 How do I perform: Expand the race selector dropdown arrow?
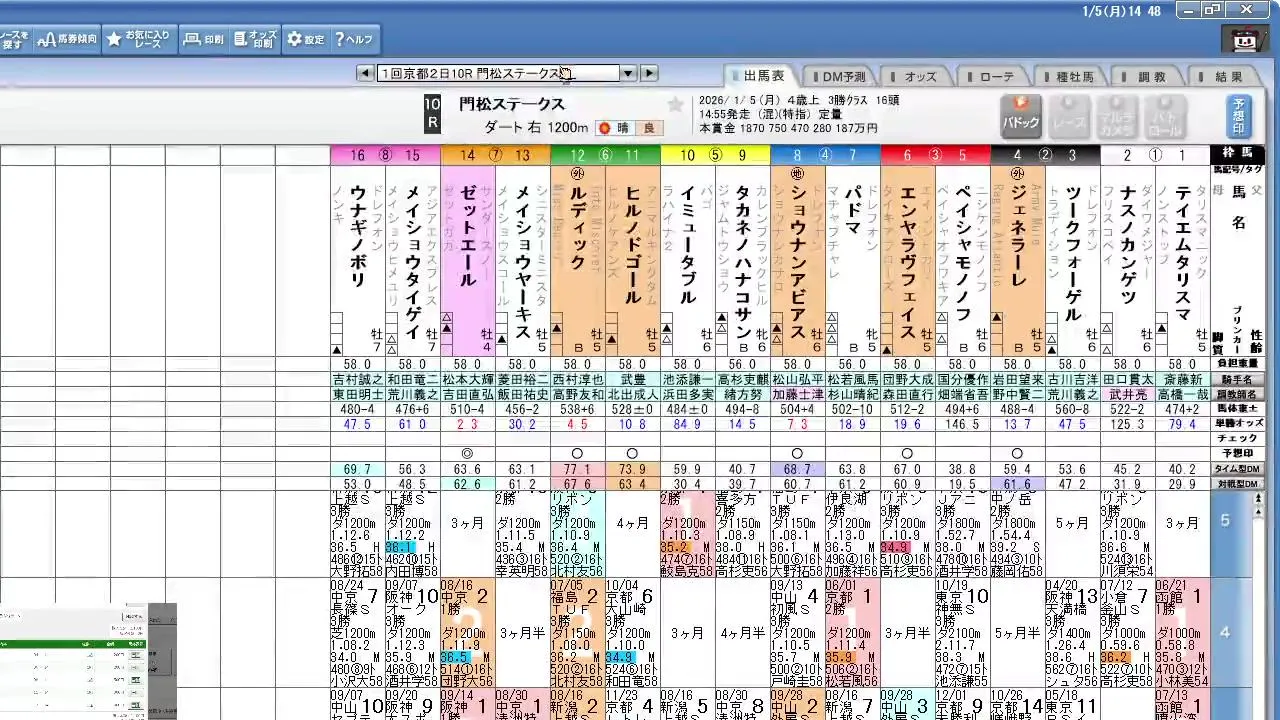pyautogui.click(x=628, y=73)
